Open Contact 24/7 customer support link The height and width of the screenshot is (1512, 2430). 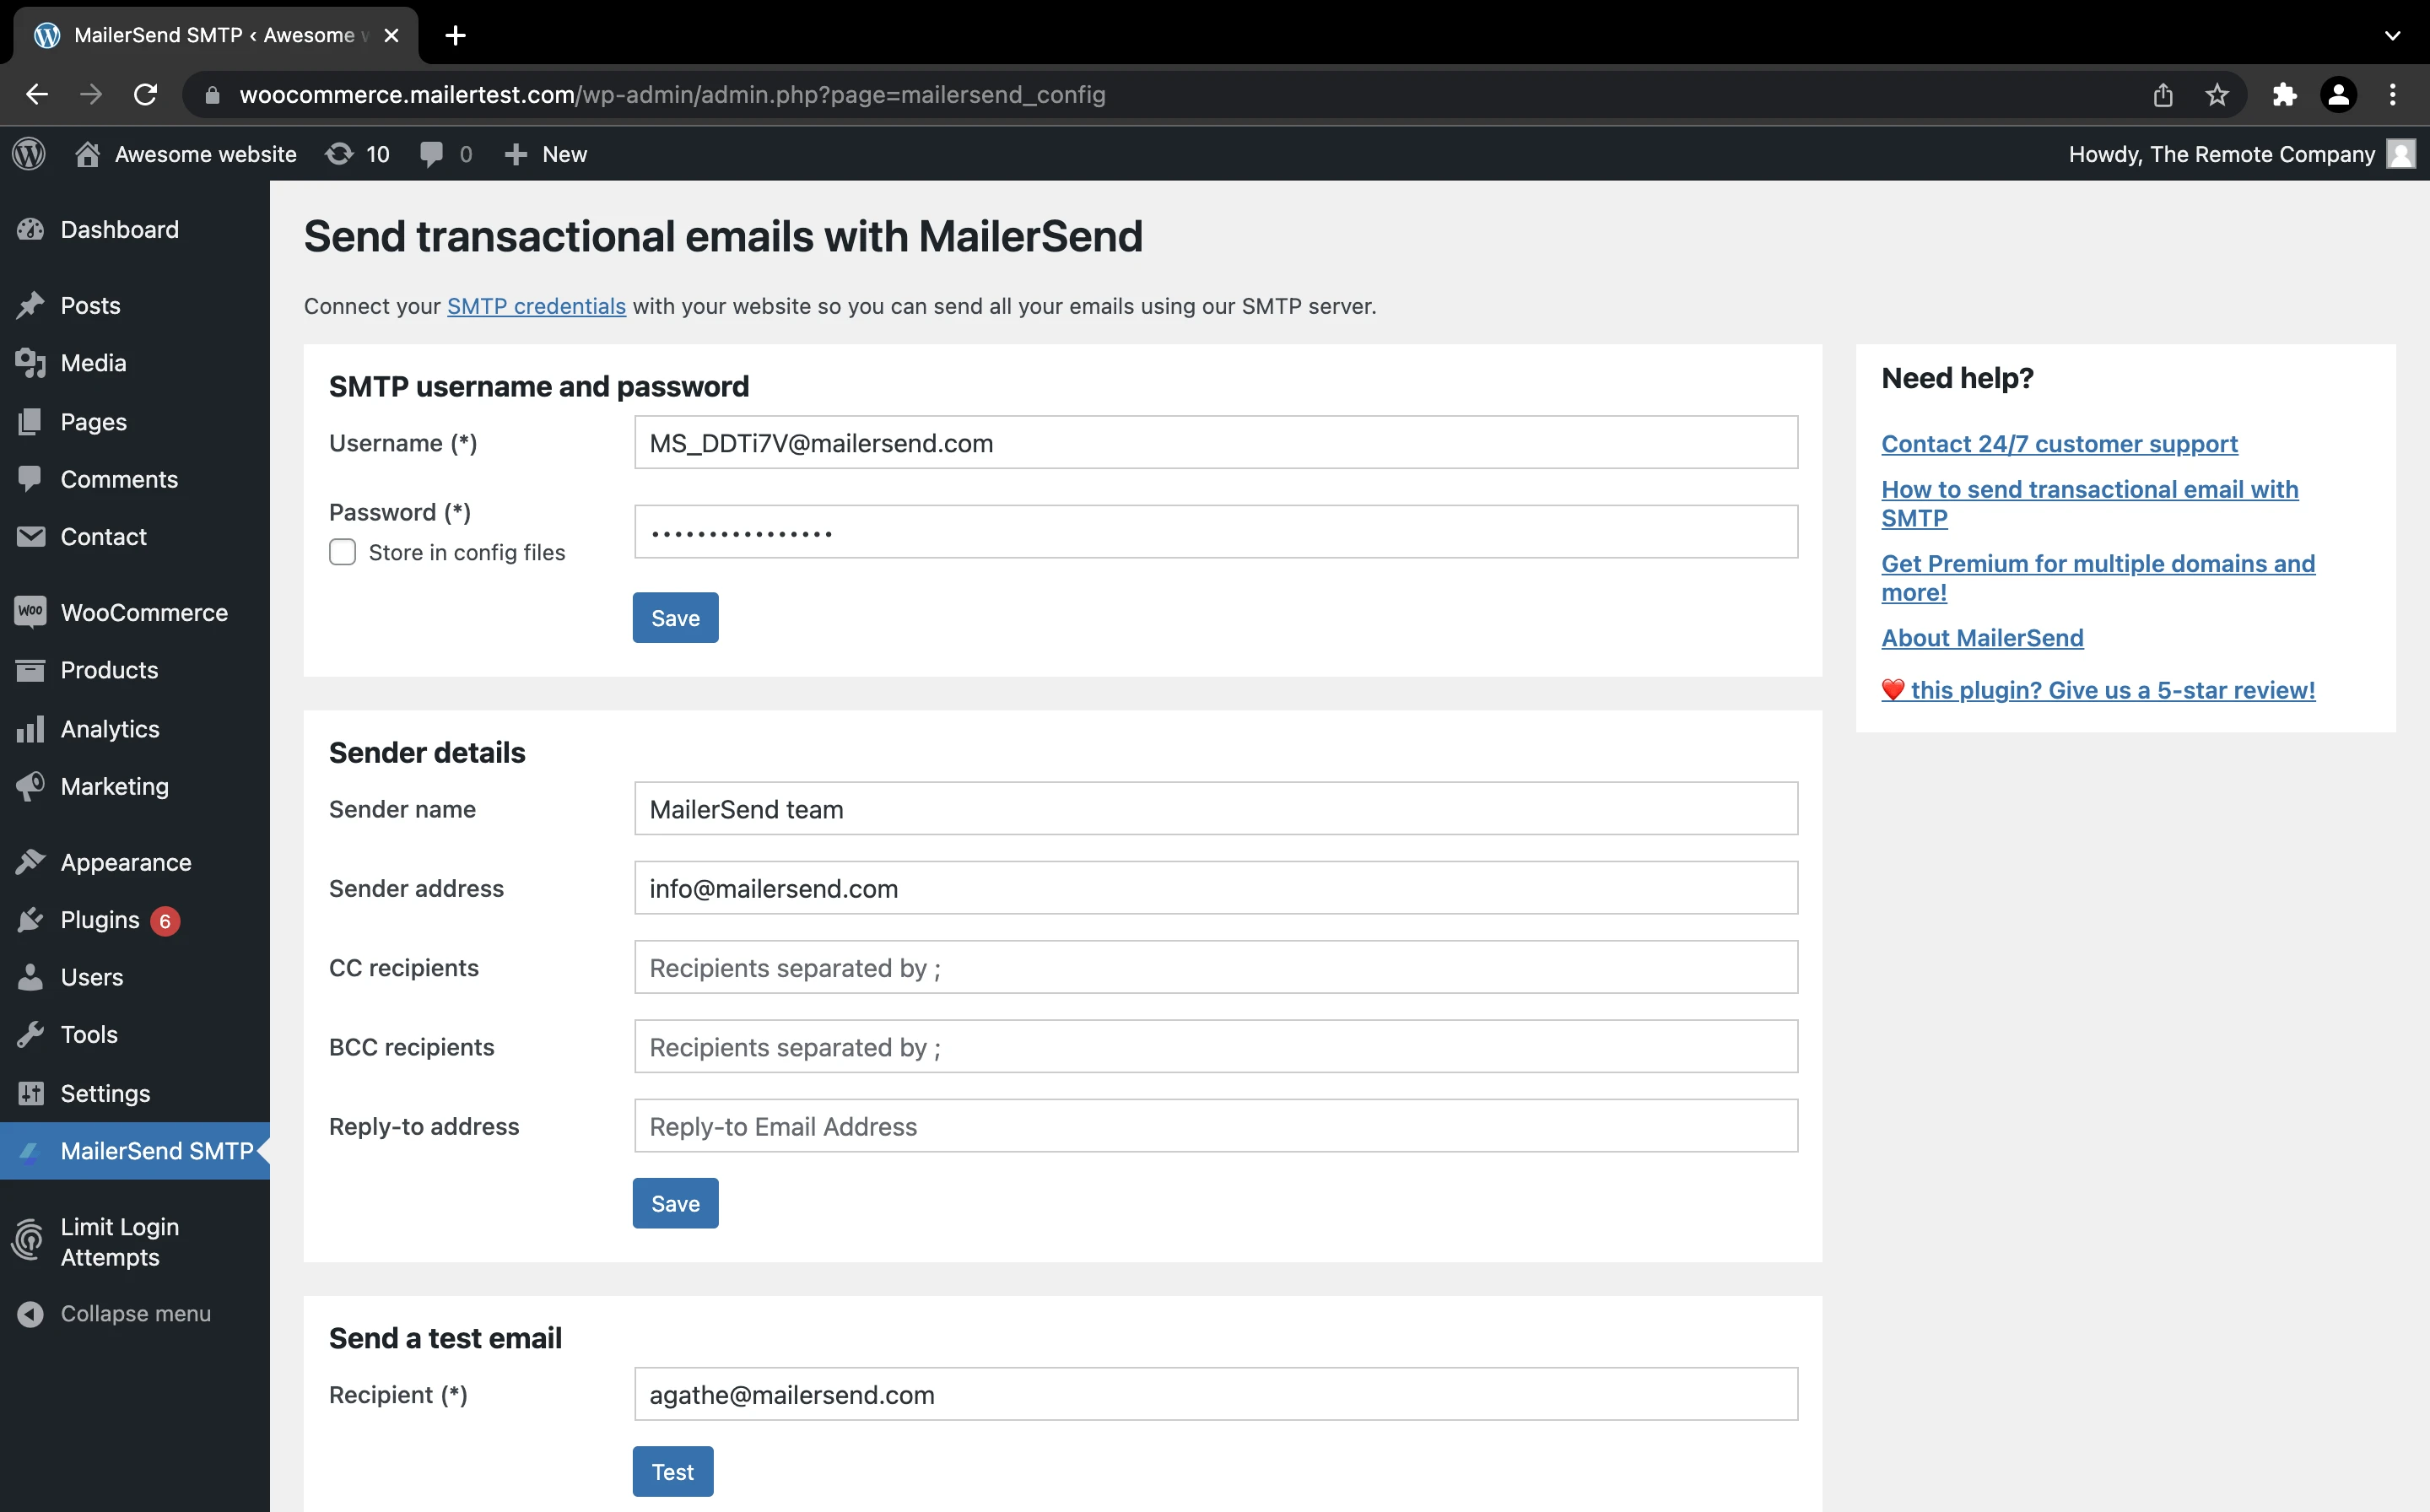pyautogui.click(x=2059, y=443)
